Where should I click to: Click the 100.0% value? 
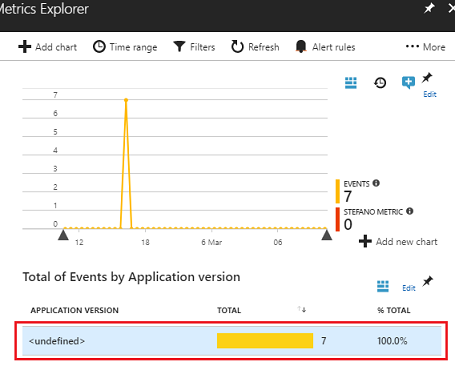click(392, 341)
